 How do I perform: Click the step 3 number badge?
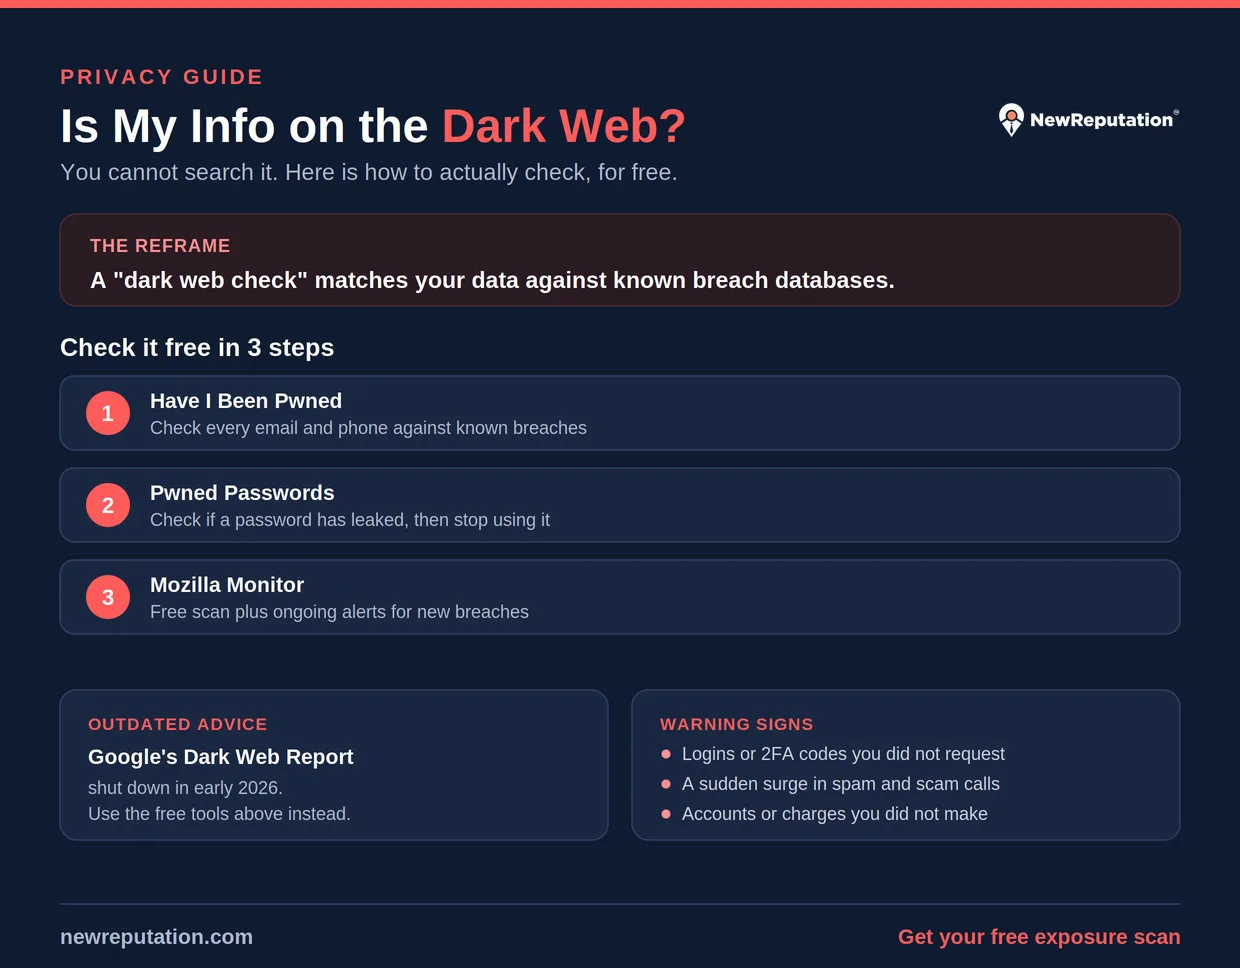pyautogui.click(x=108, y=597)
